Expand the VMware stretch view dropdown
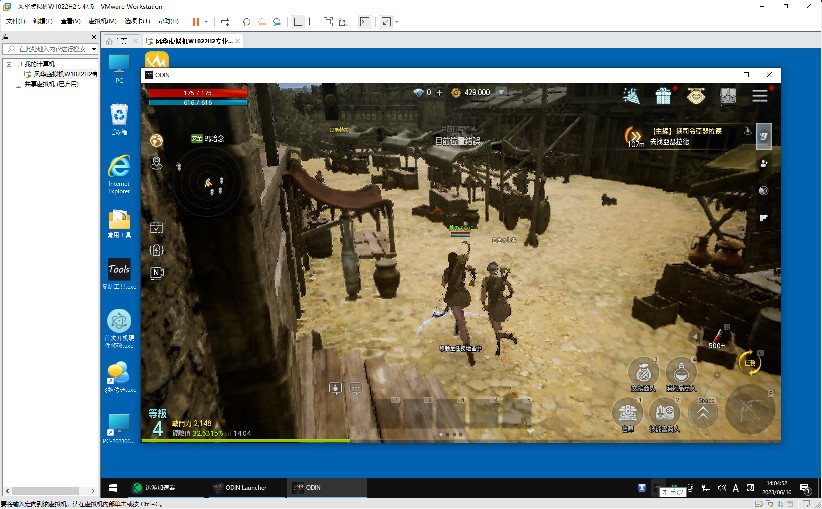 pos(397,22)
